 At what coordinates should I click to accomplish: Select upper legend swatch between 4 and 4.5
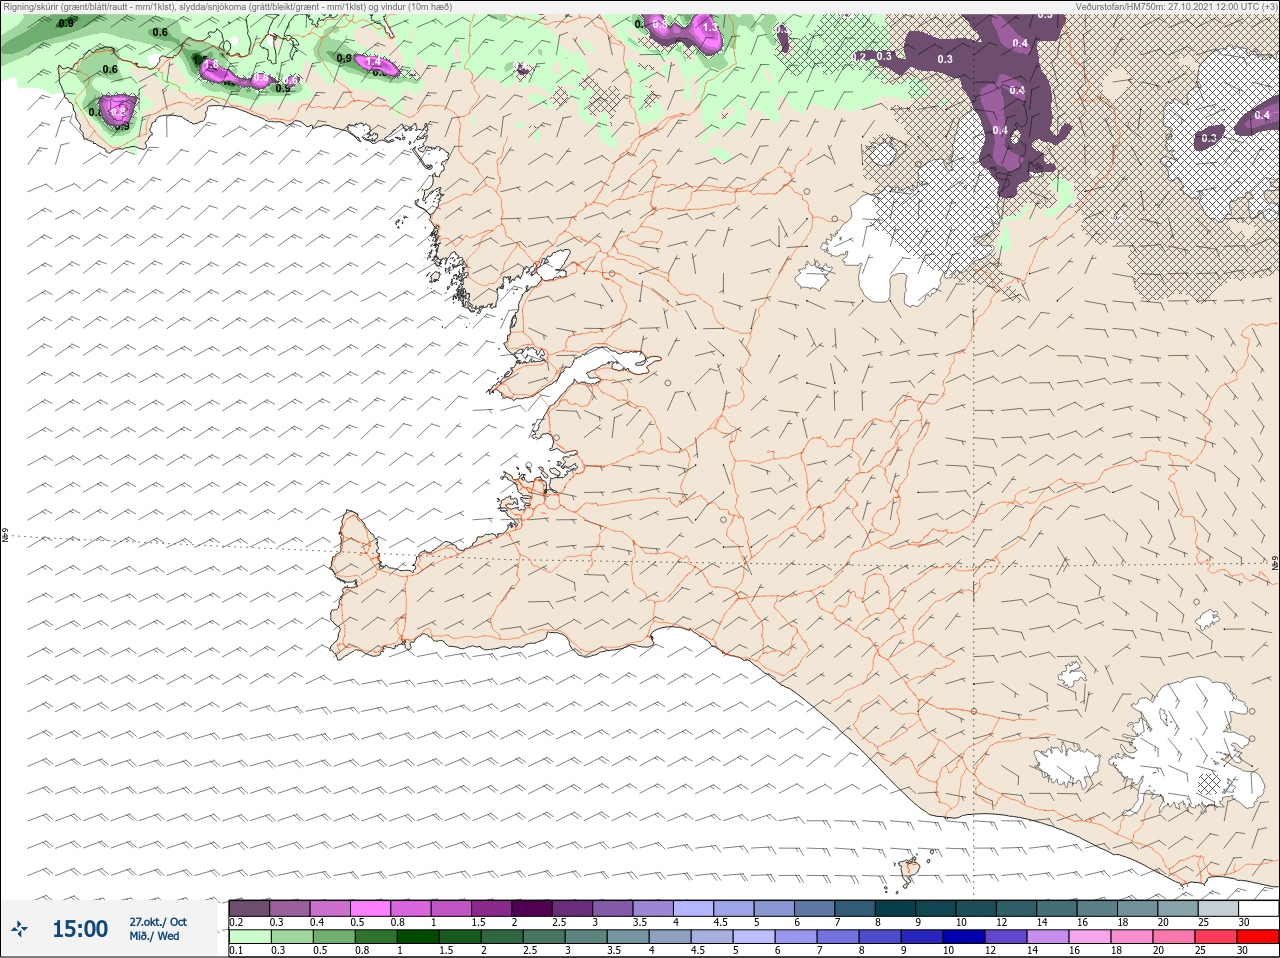point(695,908)
